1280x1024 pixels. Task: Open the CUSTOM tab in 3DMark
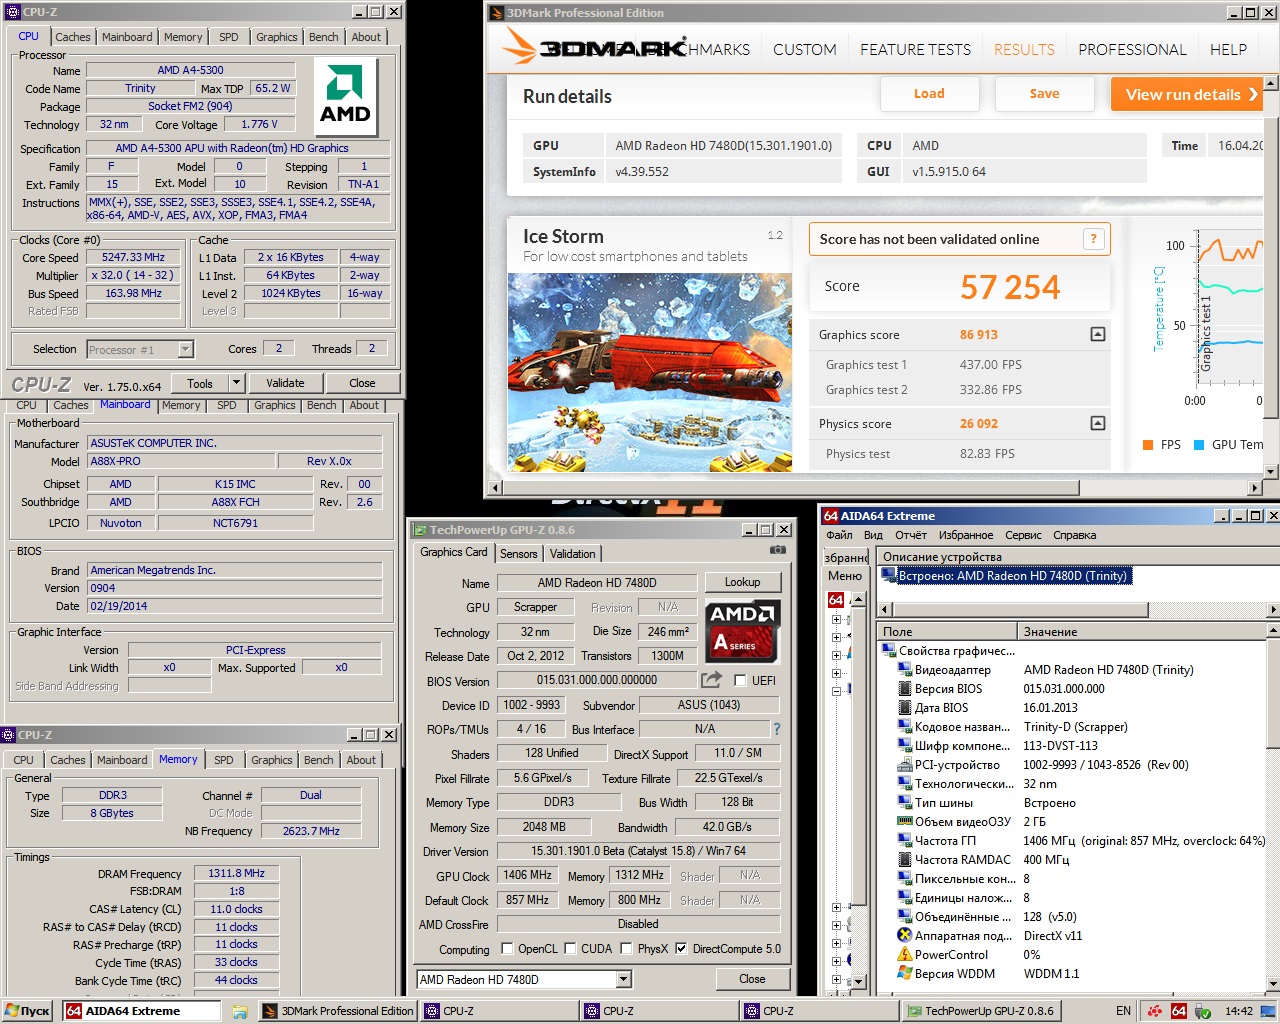[x=804, y=49]
